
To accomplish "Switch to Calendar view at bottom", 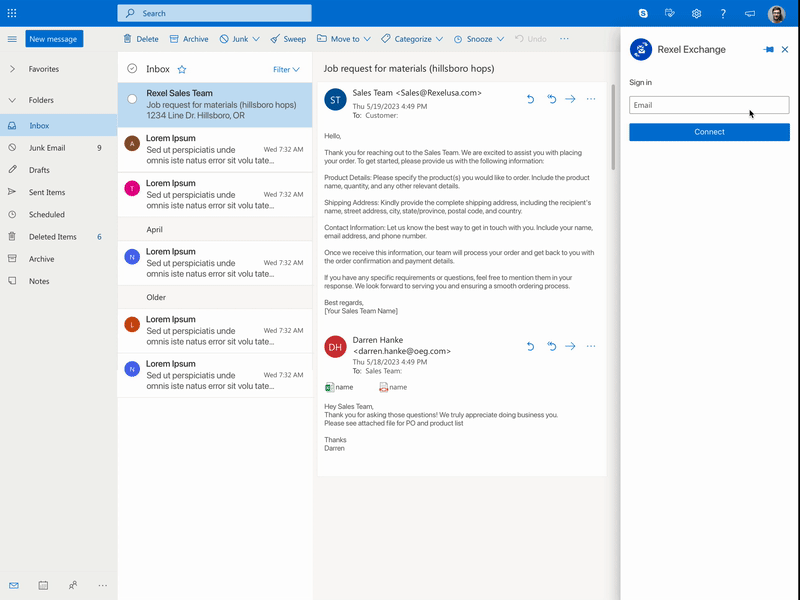I will click(43, 585).
